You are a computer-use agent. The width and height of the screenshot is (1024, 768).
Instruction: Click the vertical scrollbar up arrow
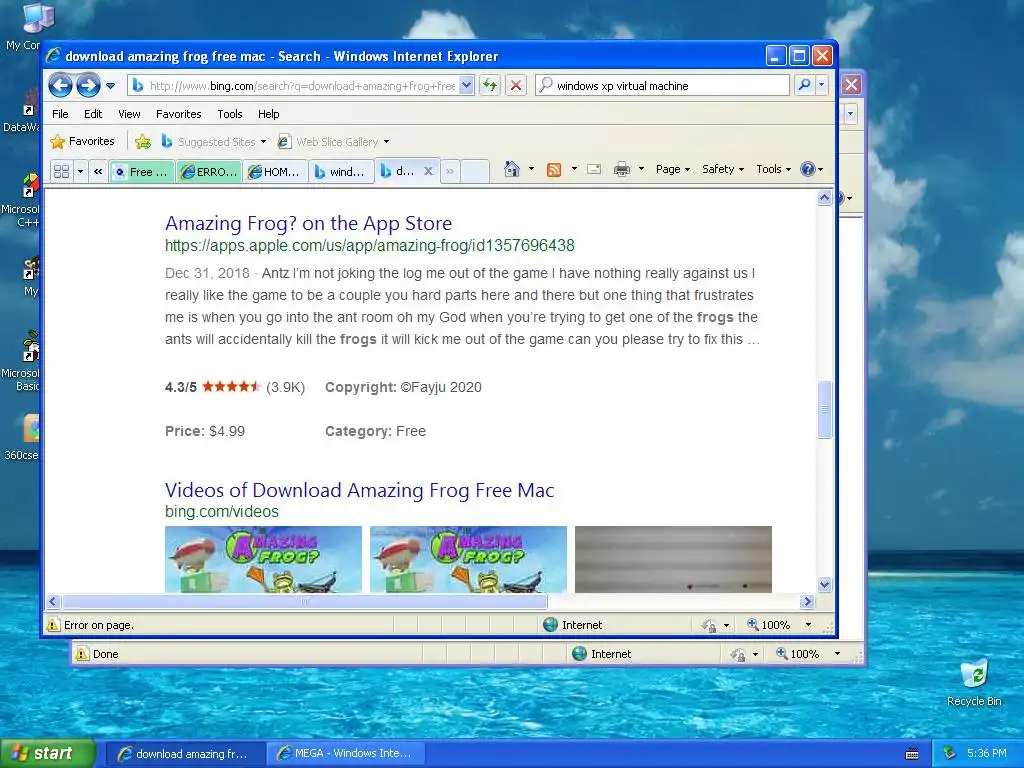(824, 197)
